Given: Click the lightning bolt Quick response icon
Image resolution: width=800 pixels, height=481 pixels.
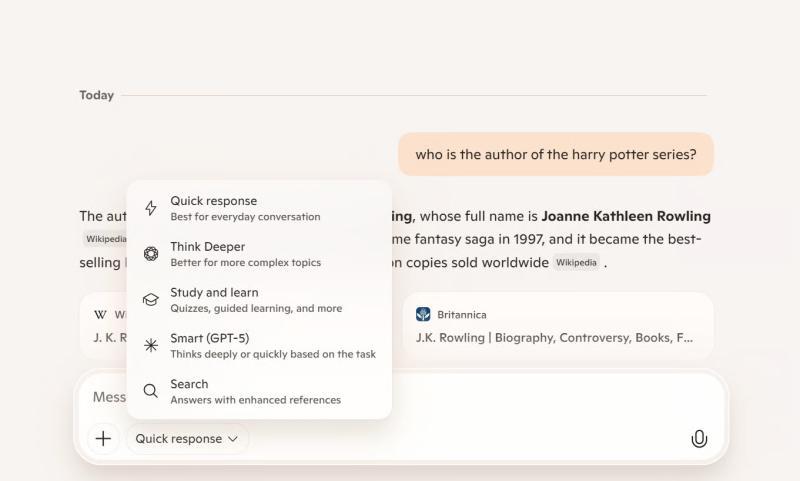Looking at the screenshot, I should (x=151, y=208).
